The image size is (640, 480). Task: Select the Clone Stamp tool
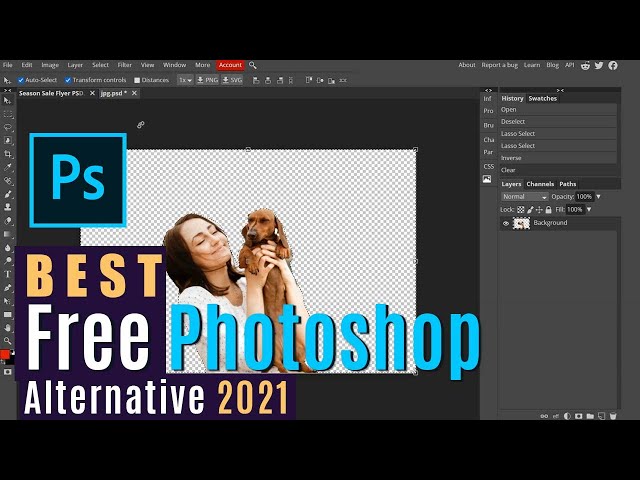point(8,207)
